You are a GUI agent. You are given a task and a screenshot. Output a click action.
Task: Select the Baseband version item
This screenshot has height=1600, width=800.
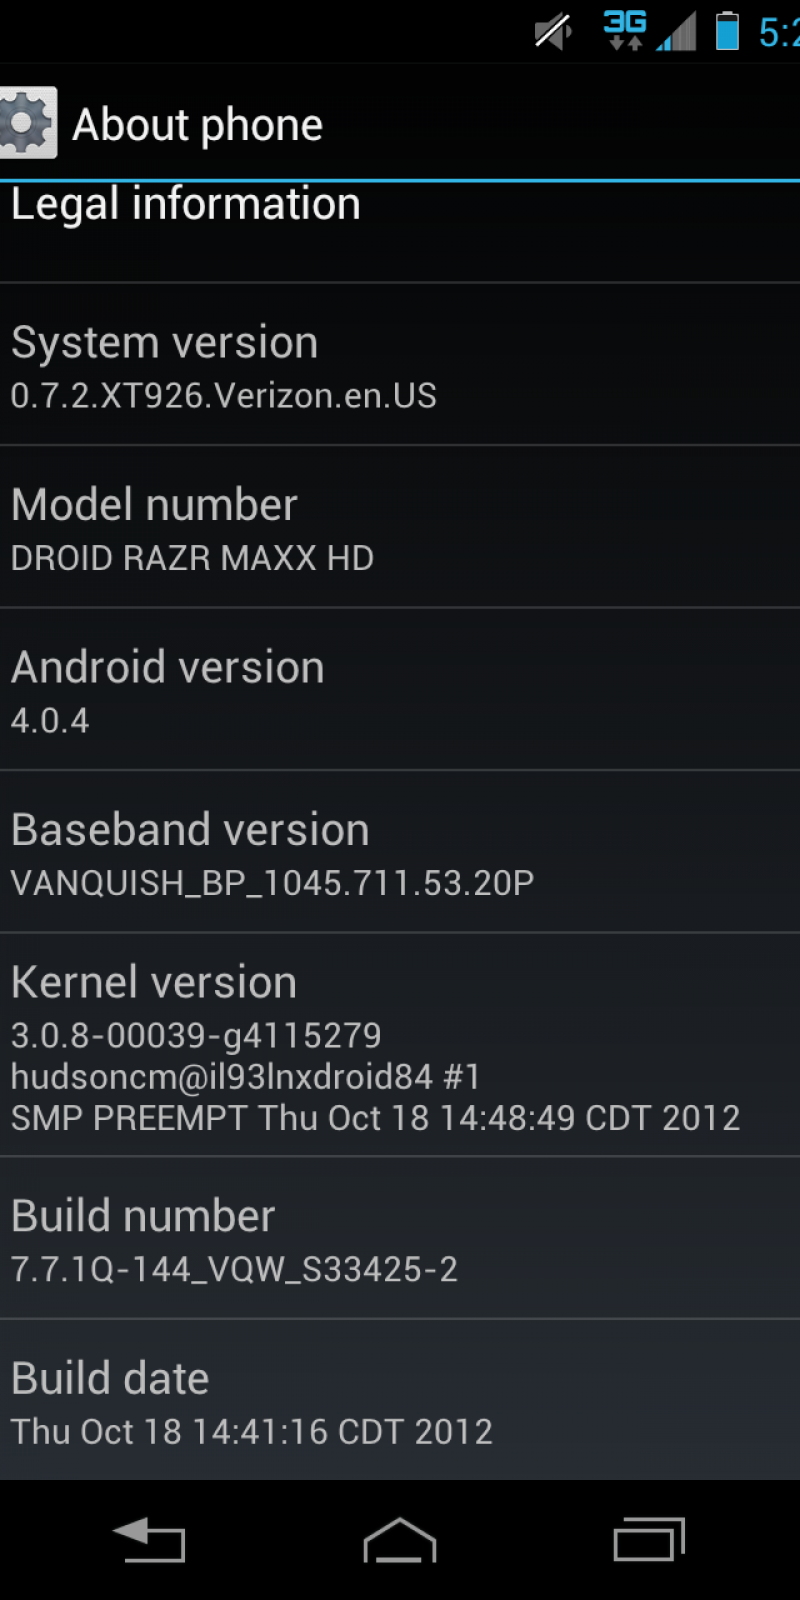pos(400,852)
